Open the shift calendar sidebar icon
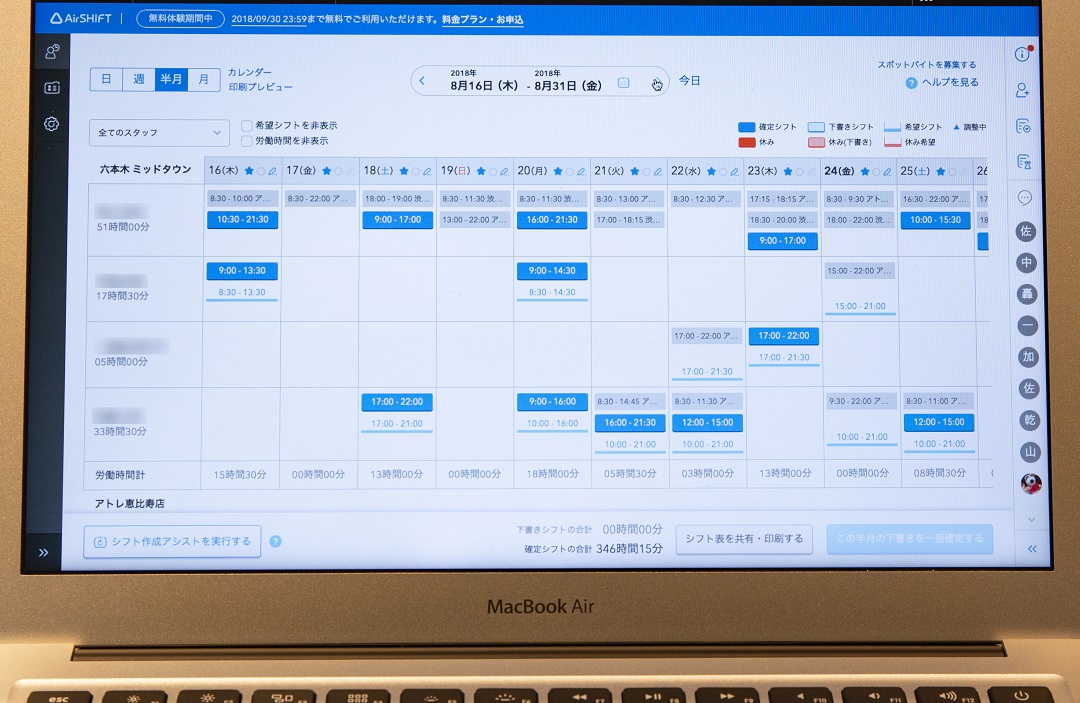1080x703 pixels. point(52,87)
